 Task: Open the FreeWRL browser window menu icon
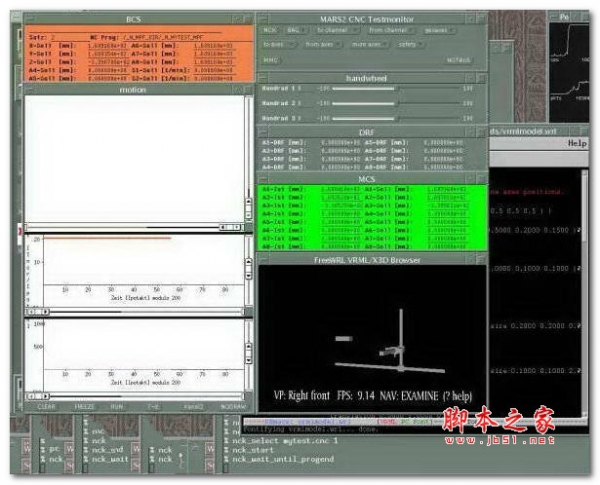tap(263, 260)
